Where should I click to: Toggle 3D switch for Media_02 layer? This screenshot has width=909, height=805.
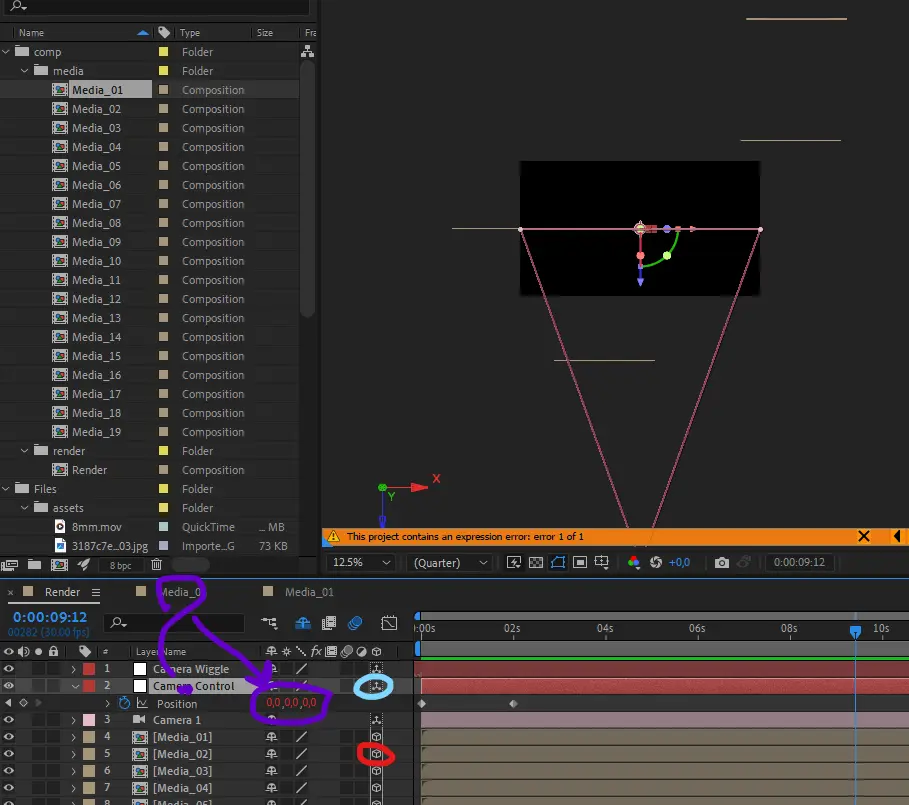(x=376, y=754)
